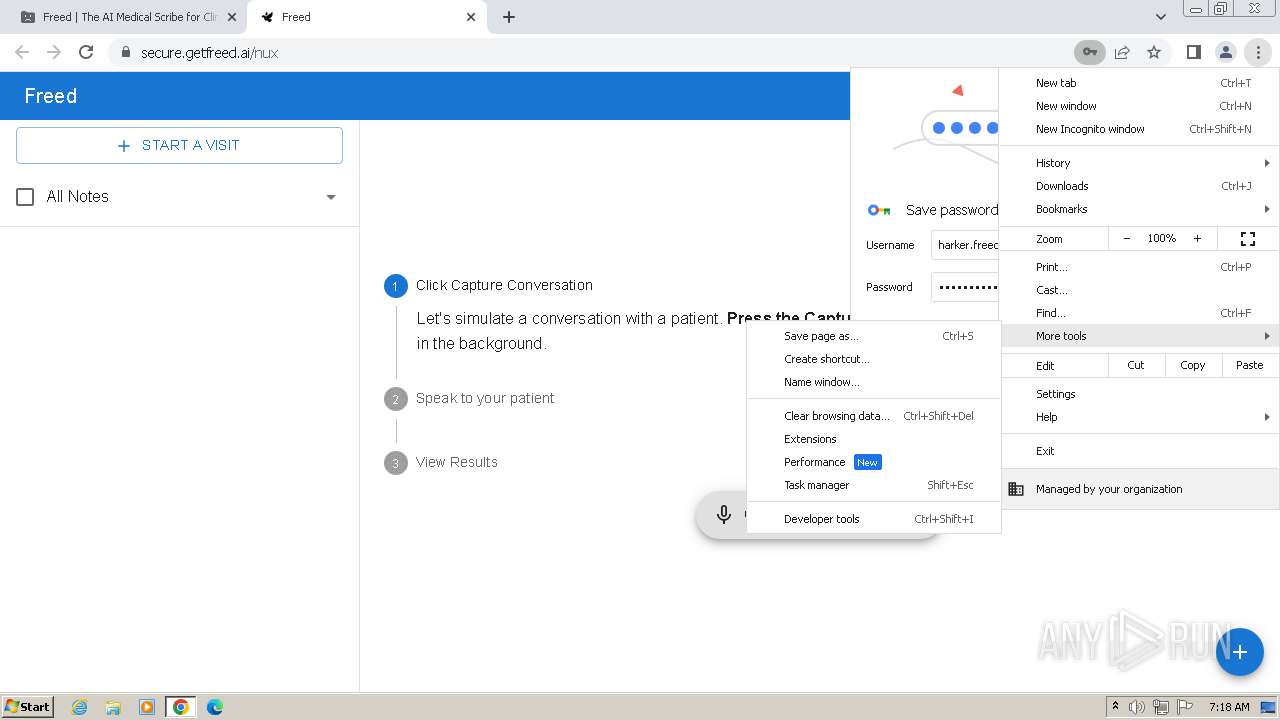
Task: Open Performance menu item
Action: (x=873, y=462)
